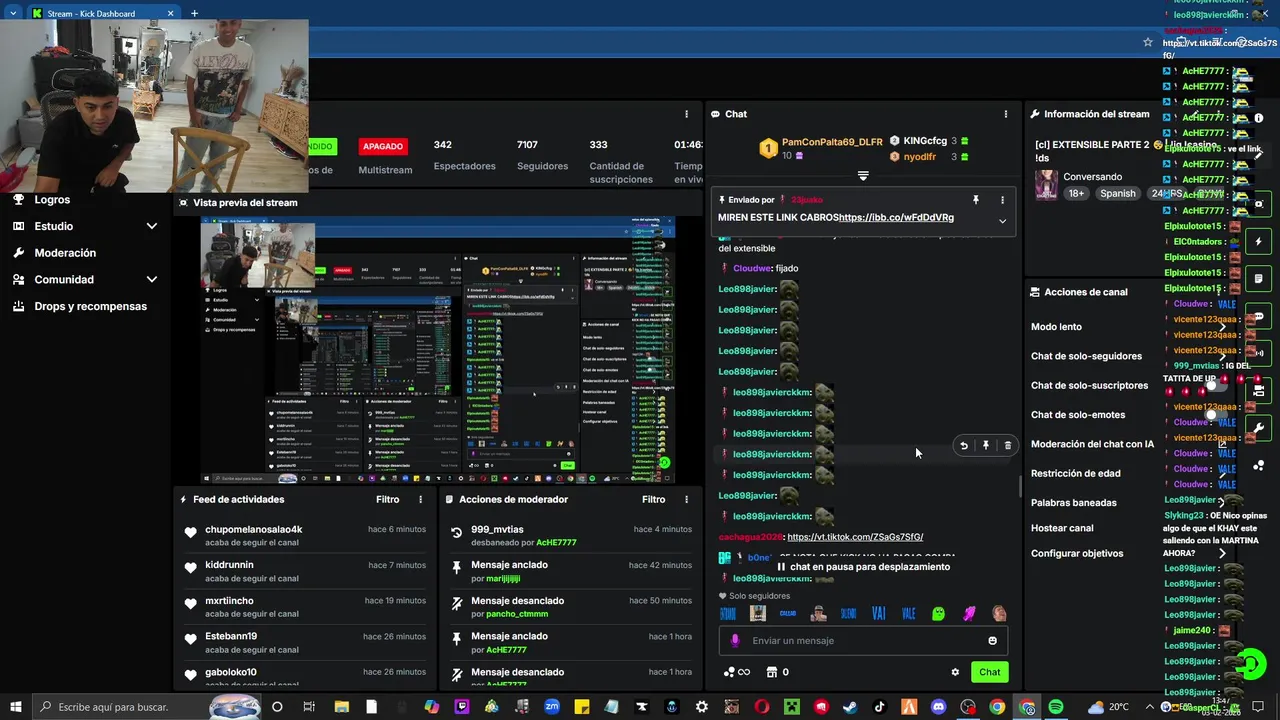Image resolution: width=1280 pixels, height=720 pixels.
Task: Click the stream preview thumbnail
Action: (438, 350)
